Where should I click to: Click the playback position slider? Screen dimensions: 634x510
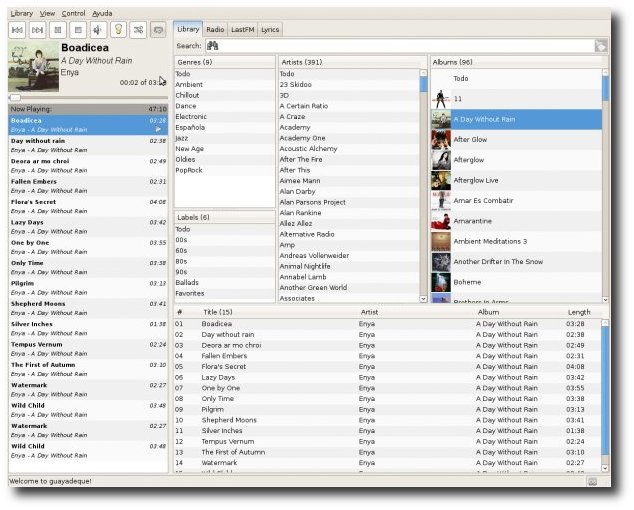coord(88,97)
